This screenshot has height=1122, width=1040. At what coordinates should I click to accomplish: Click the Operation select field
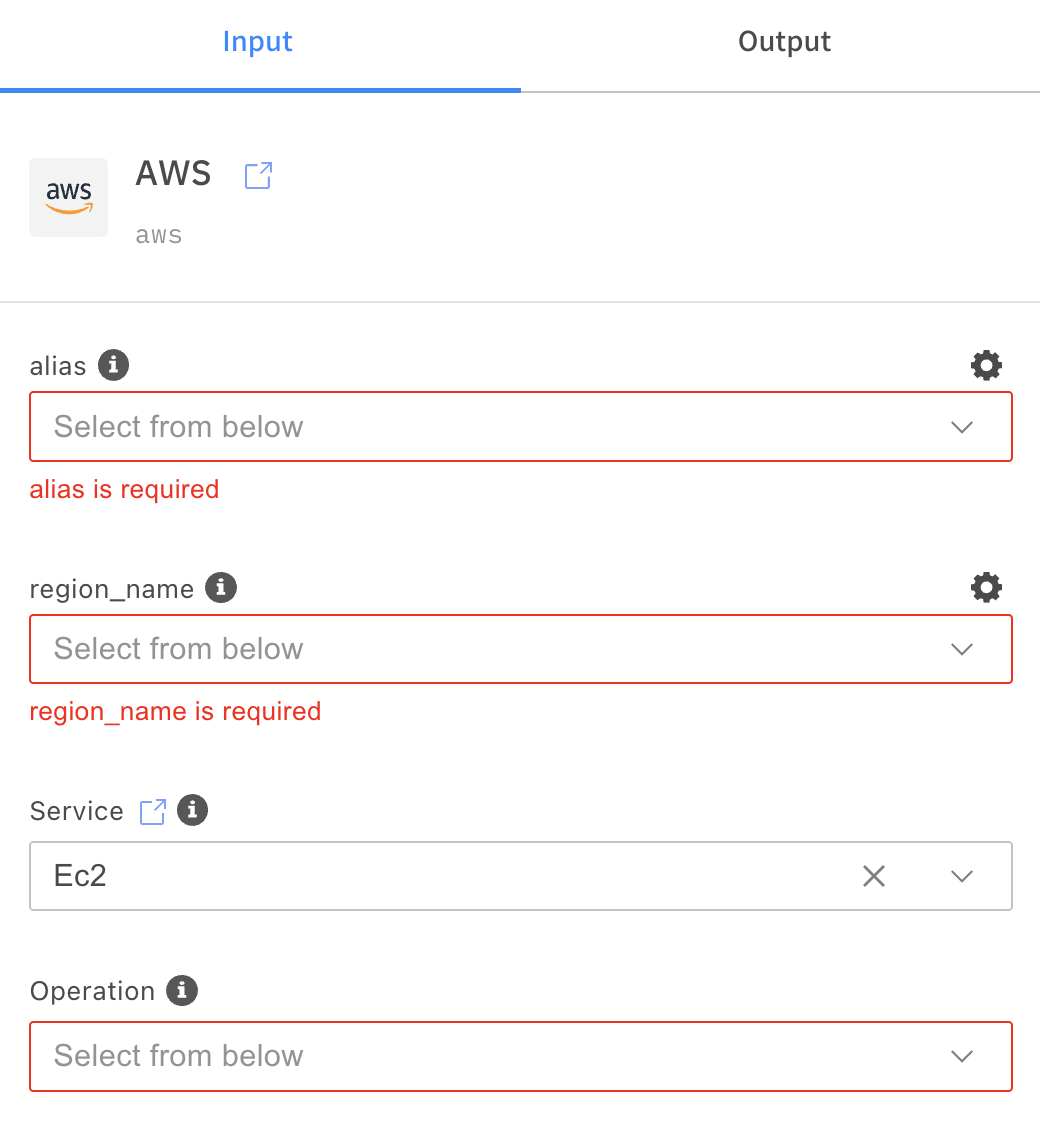pyautogui.click(x=480, y=1056)
